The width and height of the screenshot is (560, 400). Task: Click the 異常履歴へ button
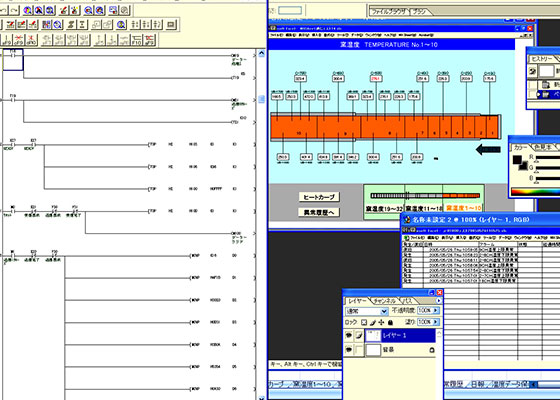(319, 212)
